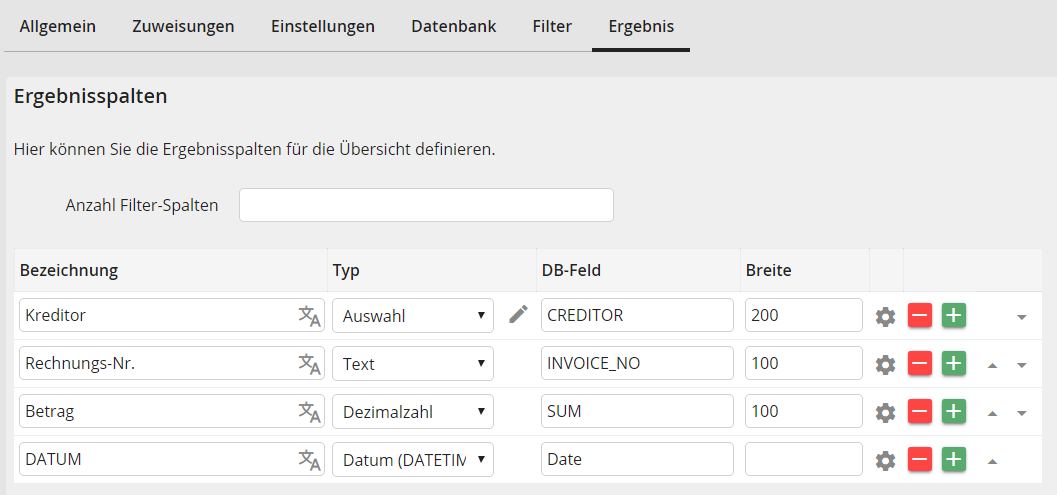Go to the Filter tab

pos(552,26)
